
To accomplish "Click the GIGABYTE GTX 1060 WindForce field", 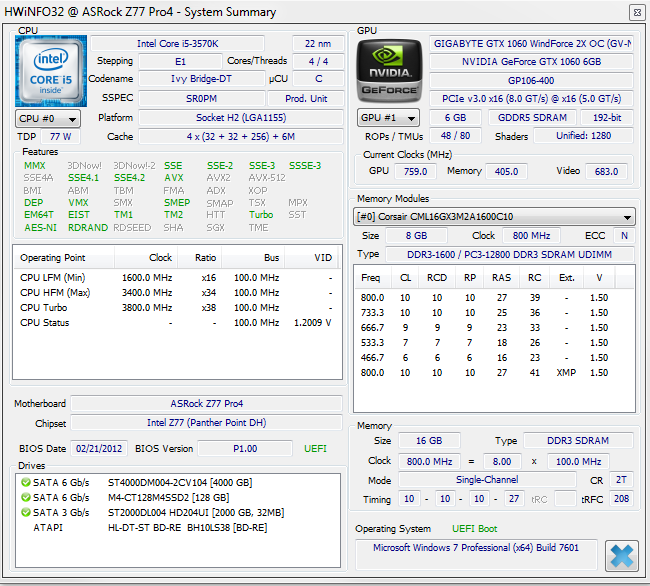I will click(x=531, y=44).
